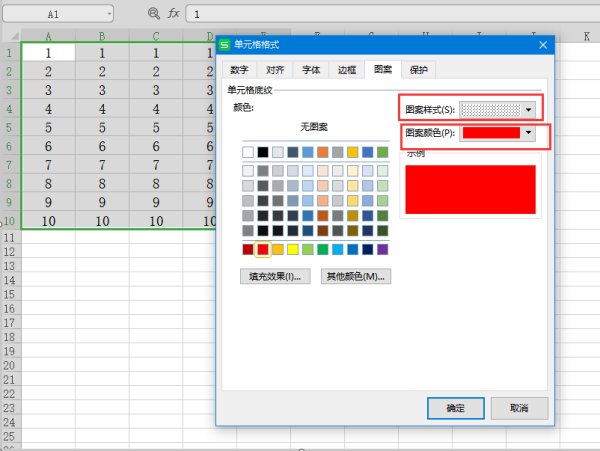Click cell A7 containing 7
The width and height of the screenshot is (600, 451).
click(x=48, y=165)
